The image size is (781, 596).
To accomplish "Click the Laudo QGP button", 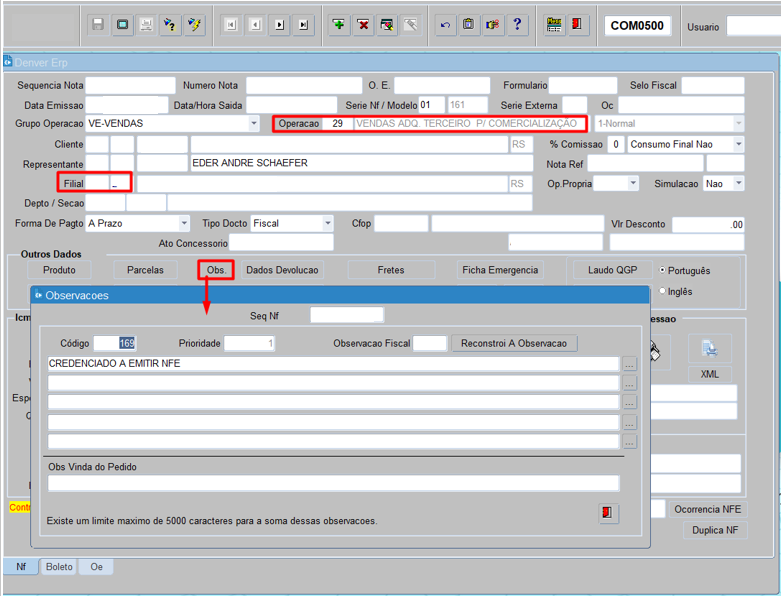I will click(613, 270).
